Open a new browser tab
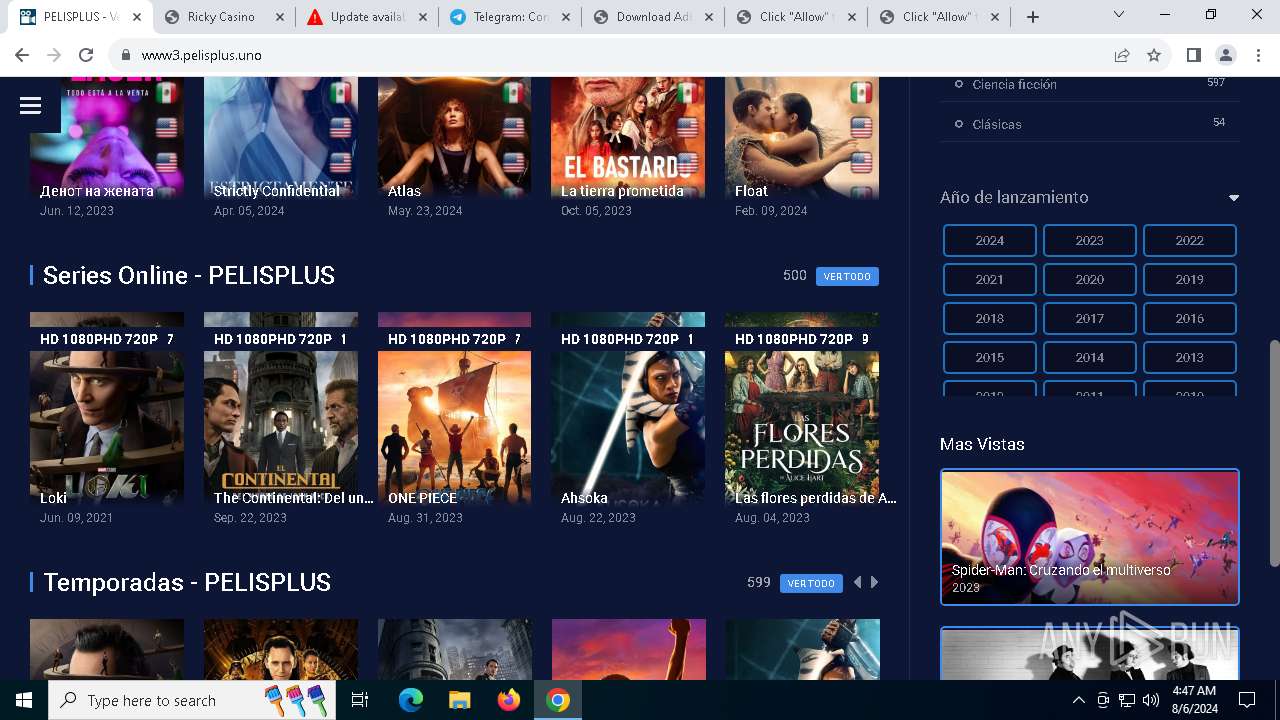Image resolution: width=1280 pixels, height=720 pixels. pyautogui.click(x=1033, y=17)
